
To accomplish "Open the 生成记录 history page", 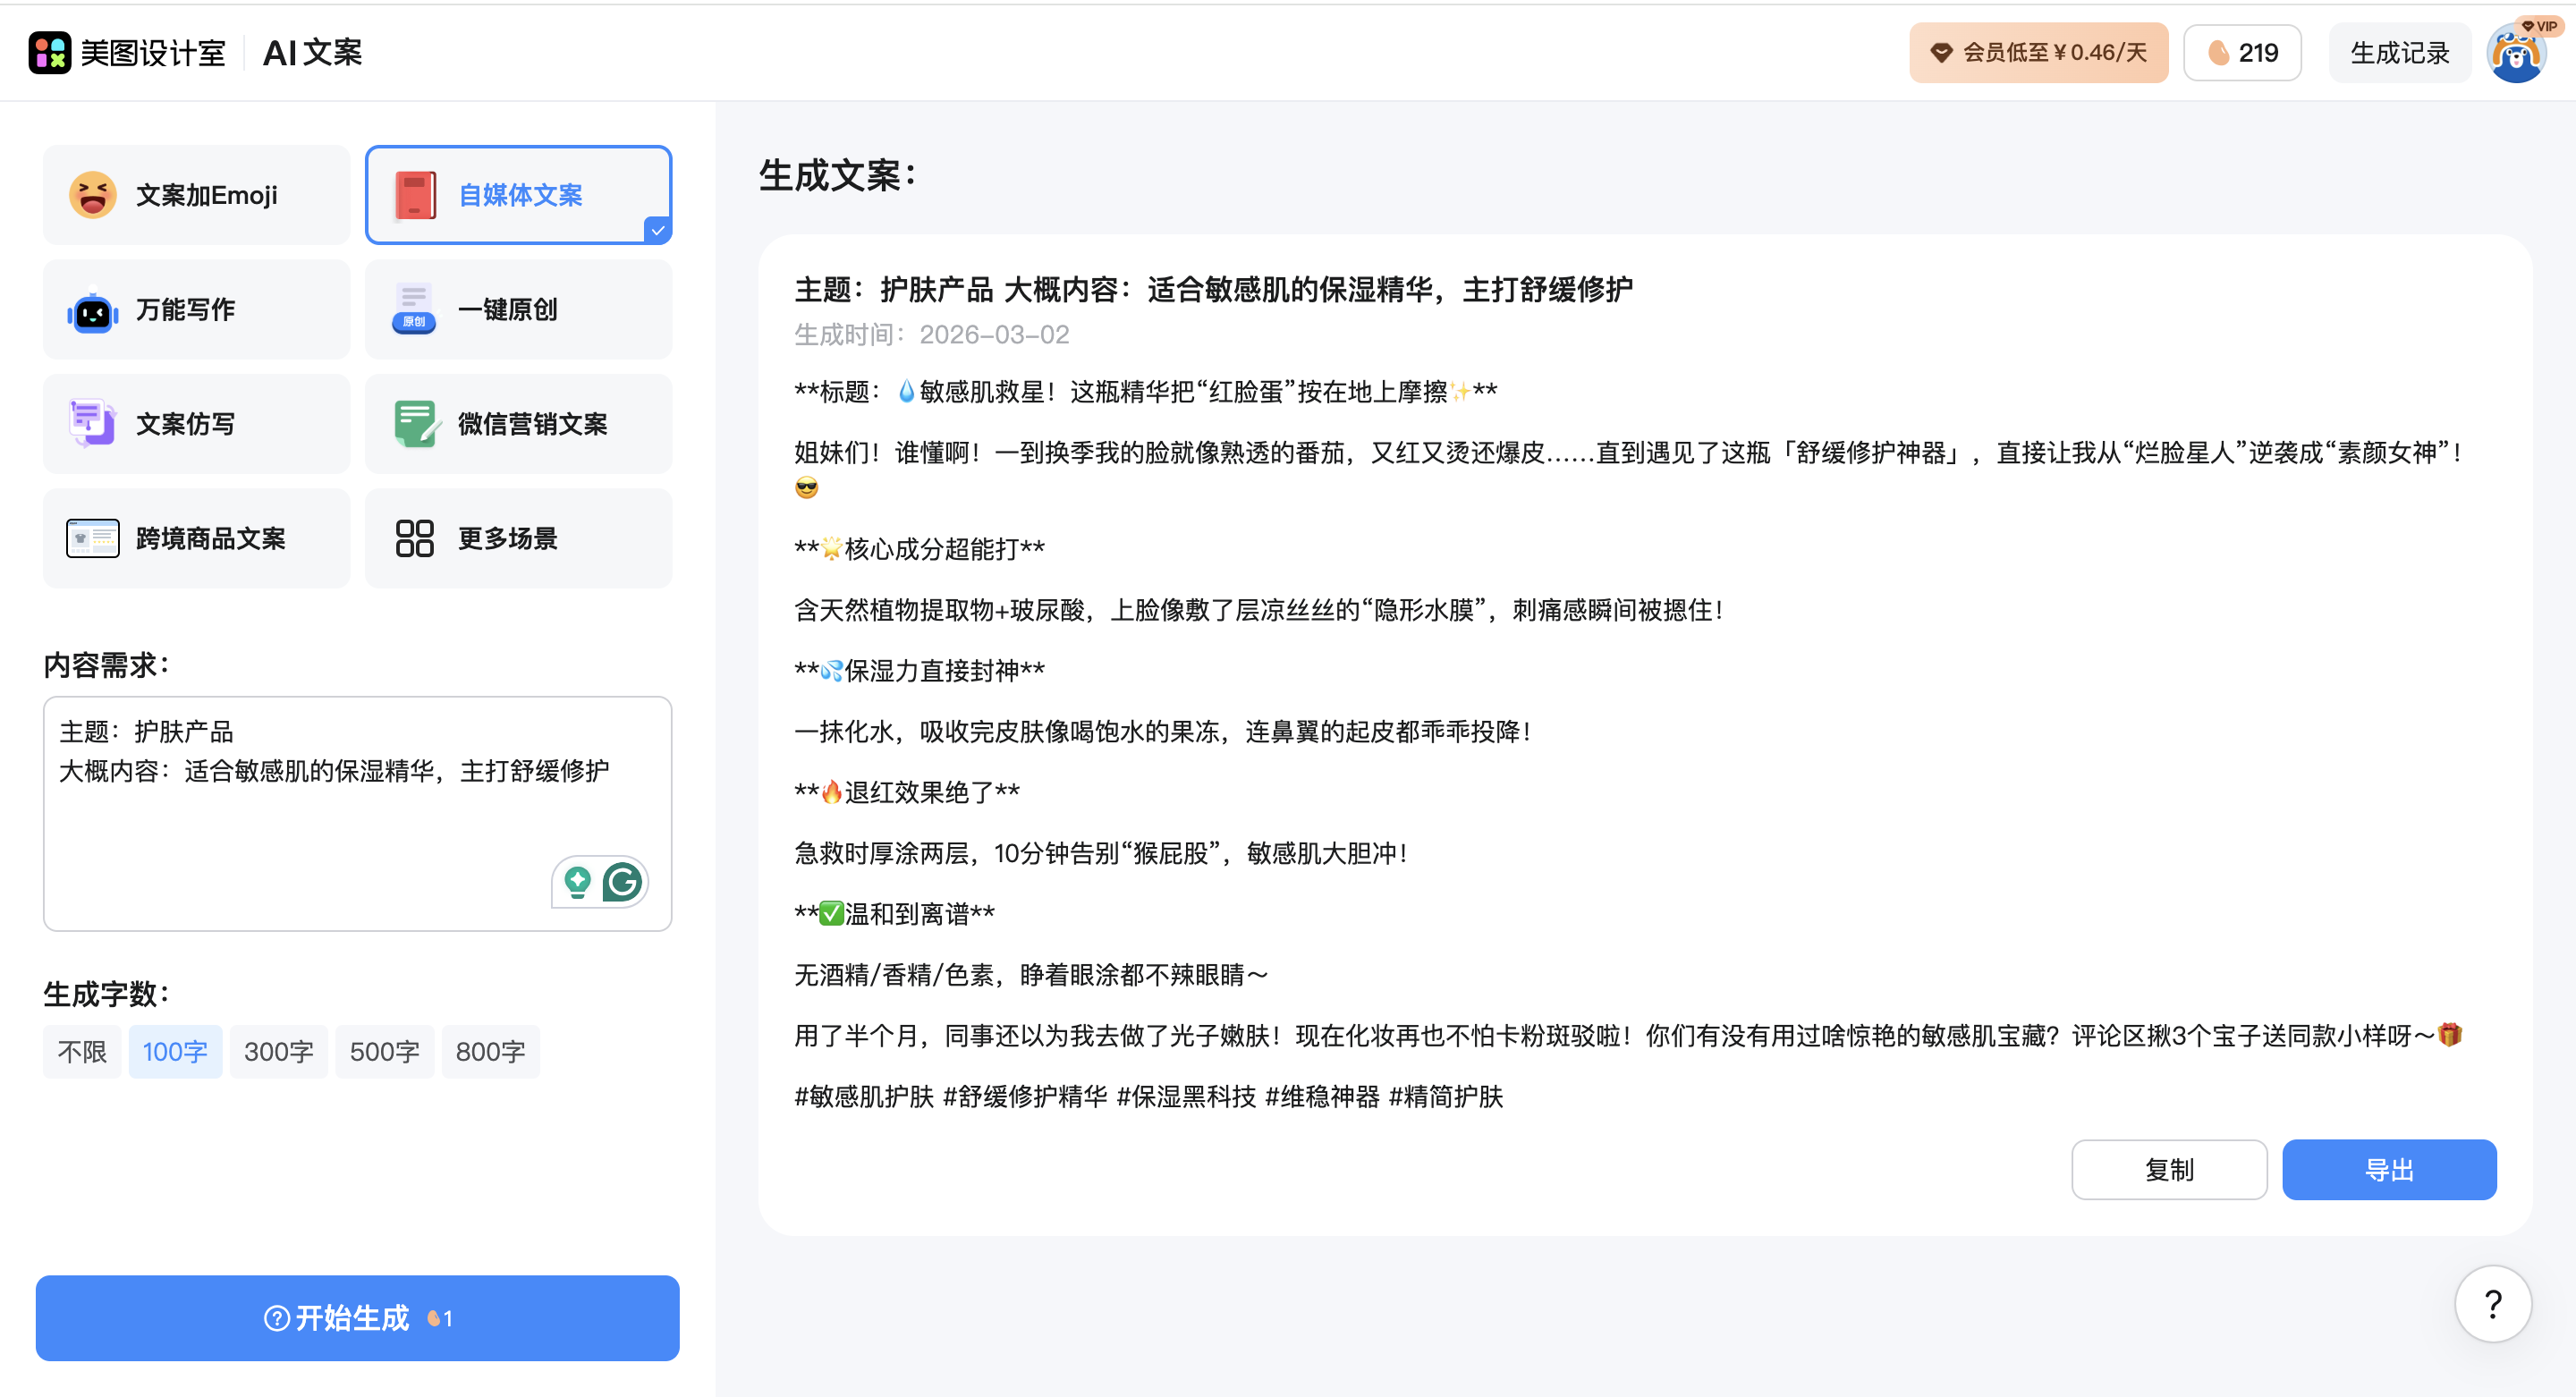I will (2400, 52).
